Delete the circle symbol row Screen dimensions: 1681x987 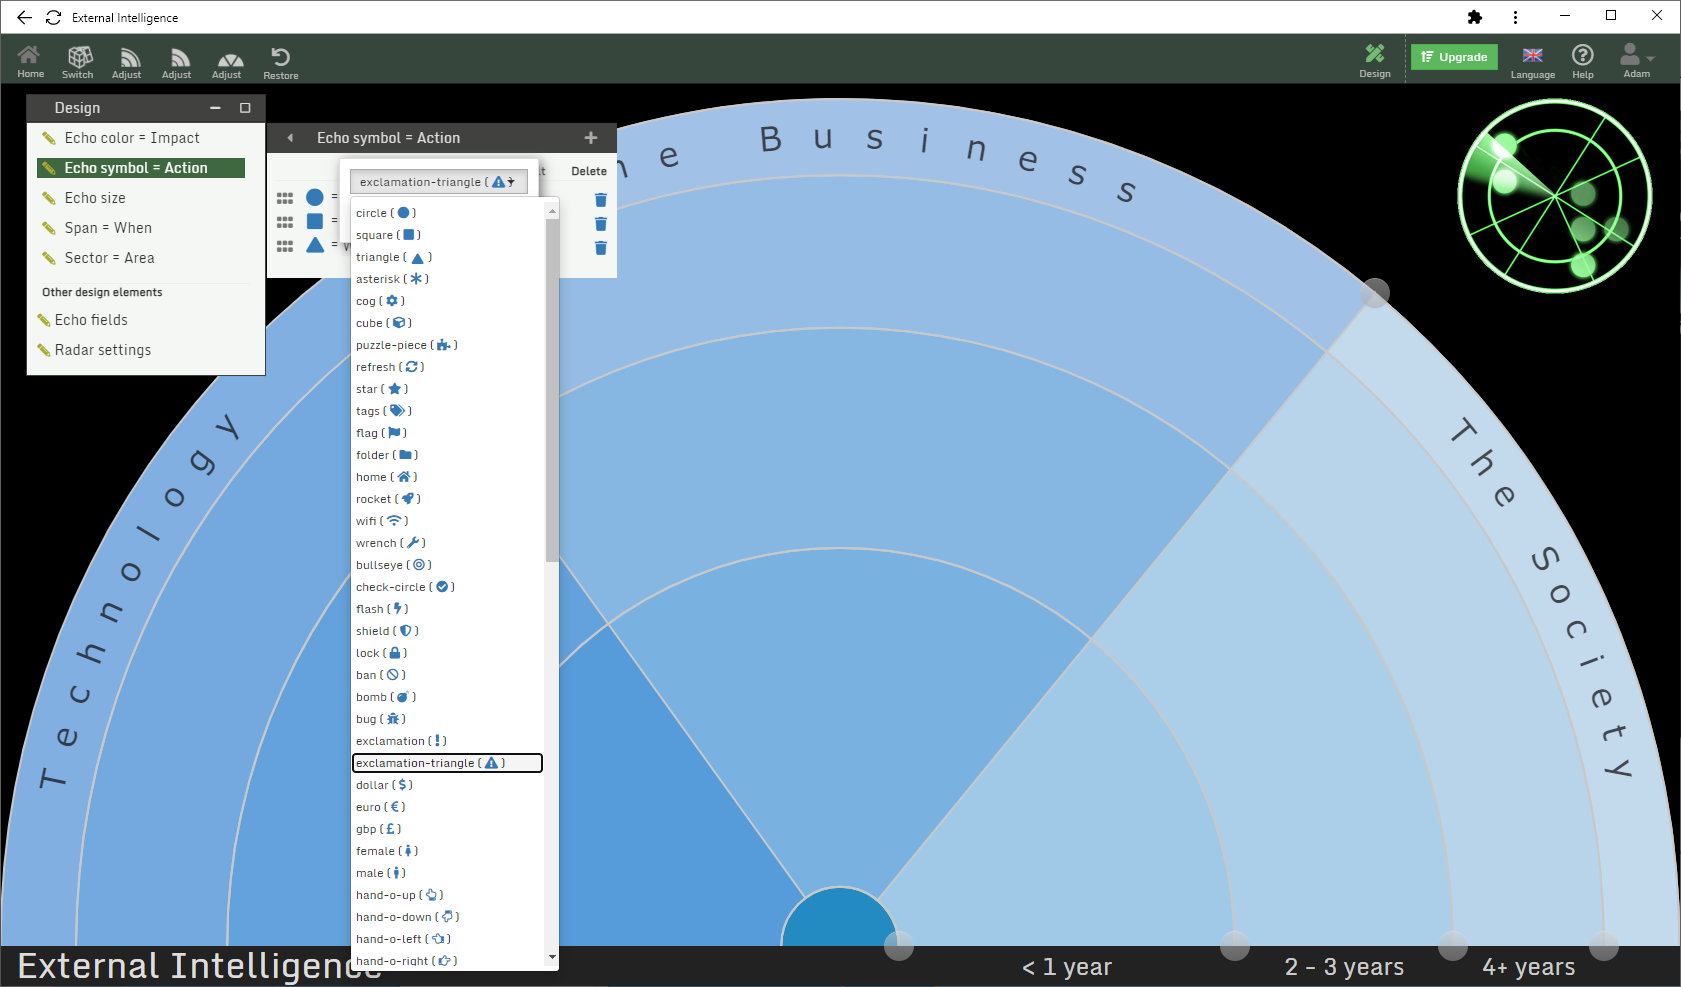tap(601, 200)
